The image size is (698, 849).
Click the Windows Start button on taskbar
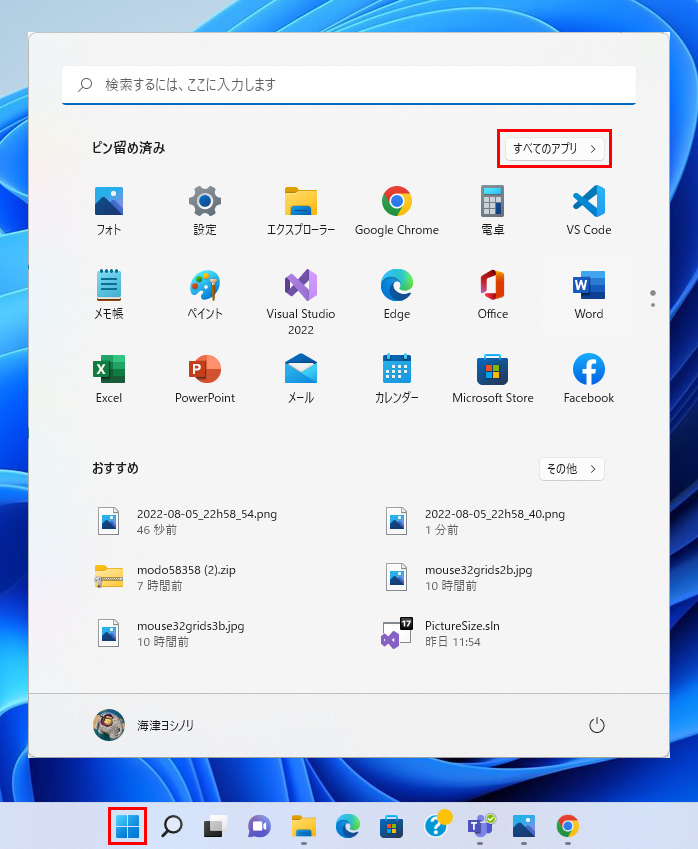[x=128, y=826]
